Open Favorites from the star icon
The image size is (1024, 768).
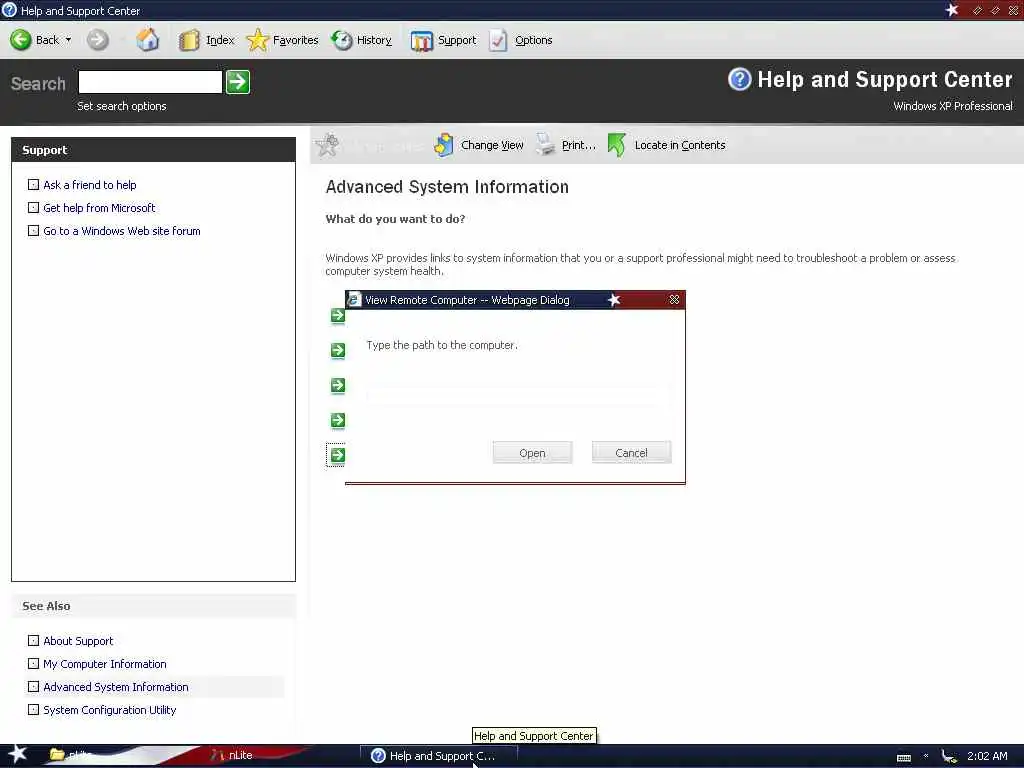click(x=257, y=40)
